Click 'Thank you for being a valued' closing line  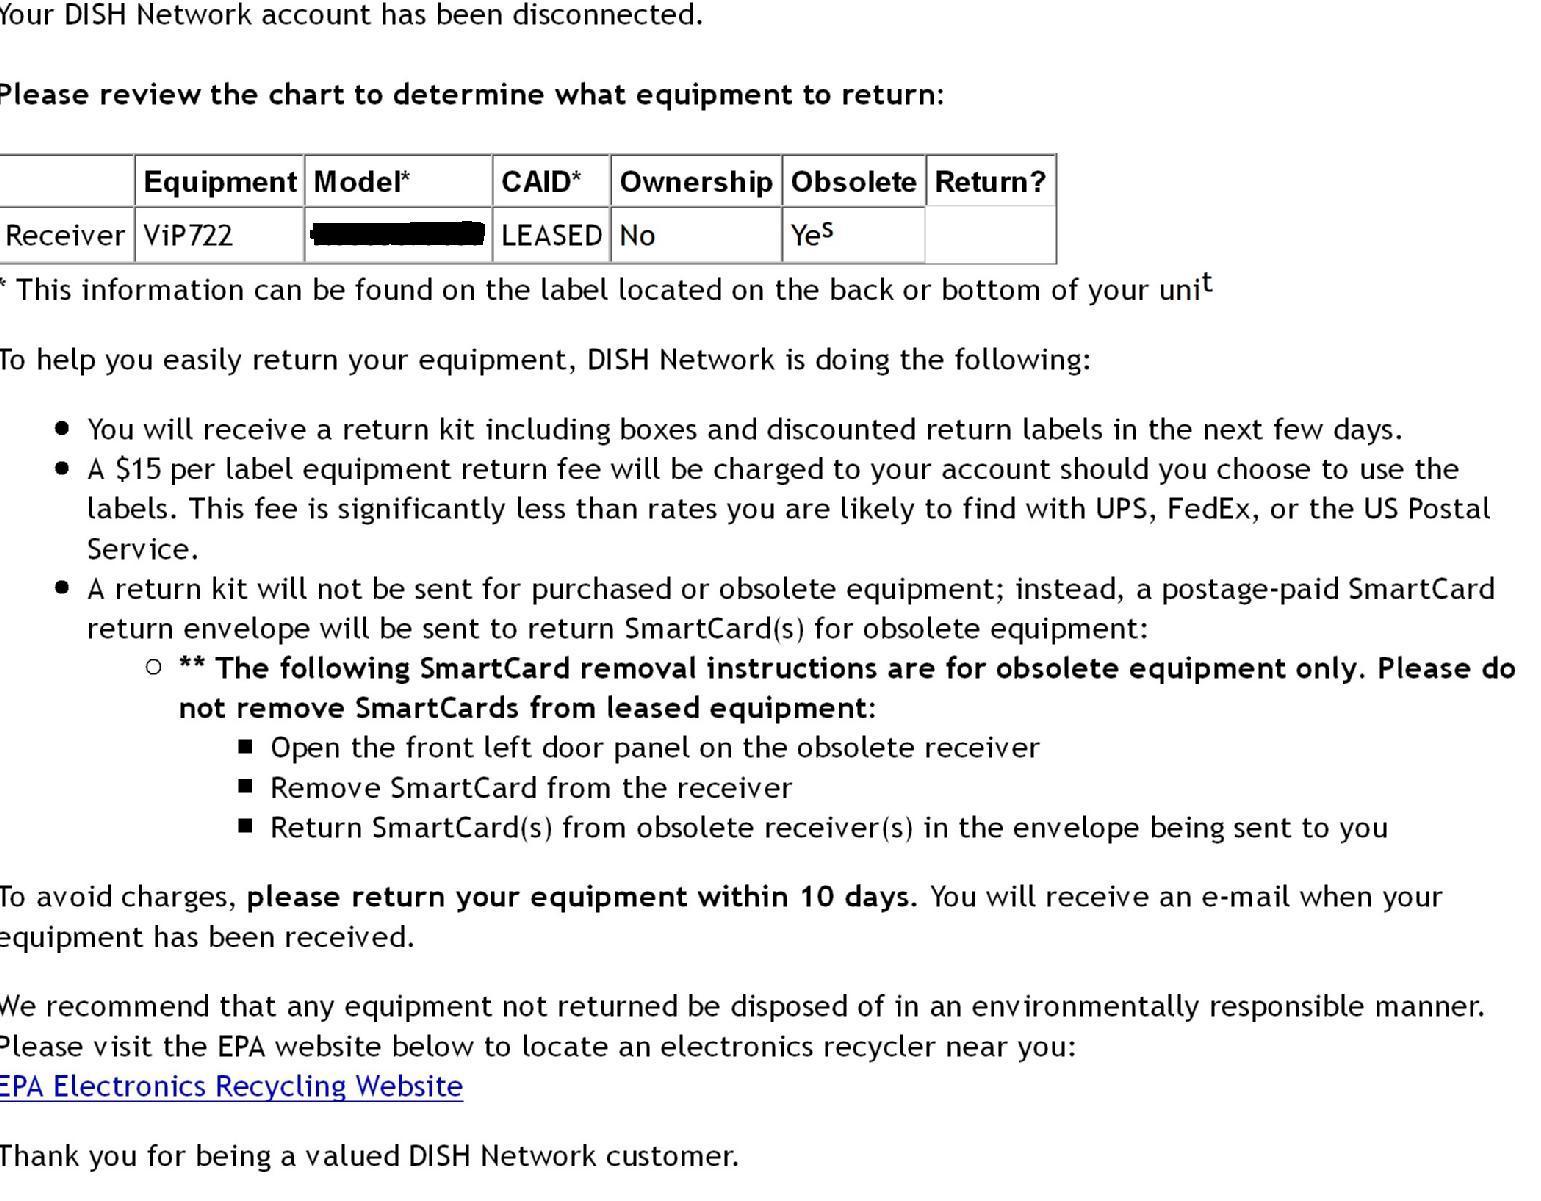coord(369,1156)
